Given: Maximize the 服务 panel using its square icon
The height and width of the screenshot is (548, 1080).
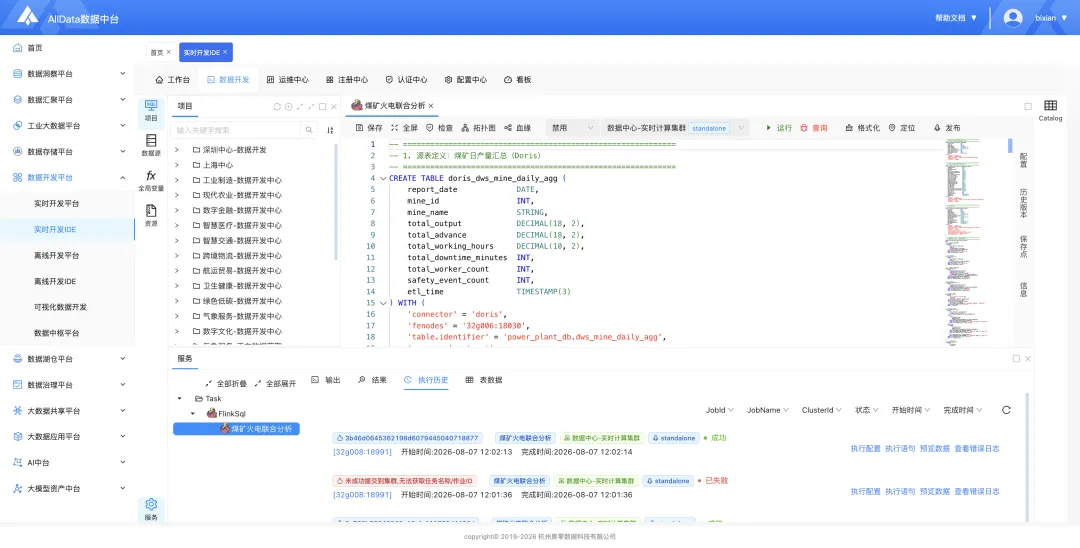Looking at the screenshot, I should tap(1016, 359).
